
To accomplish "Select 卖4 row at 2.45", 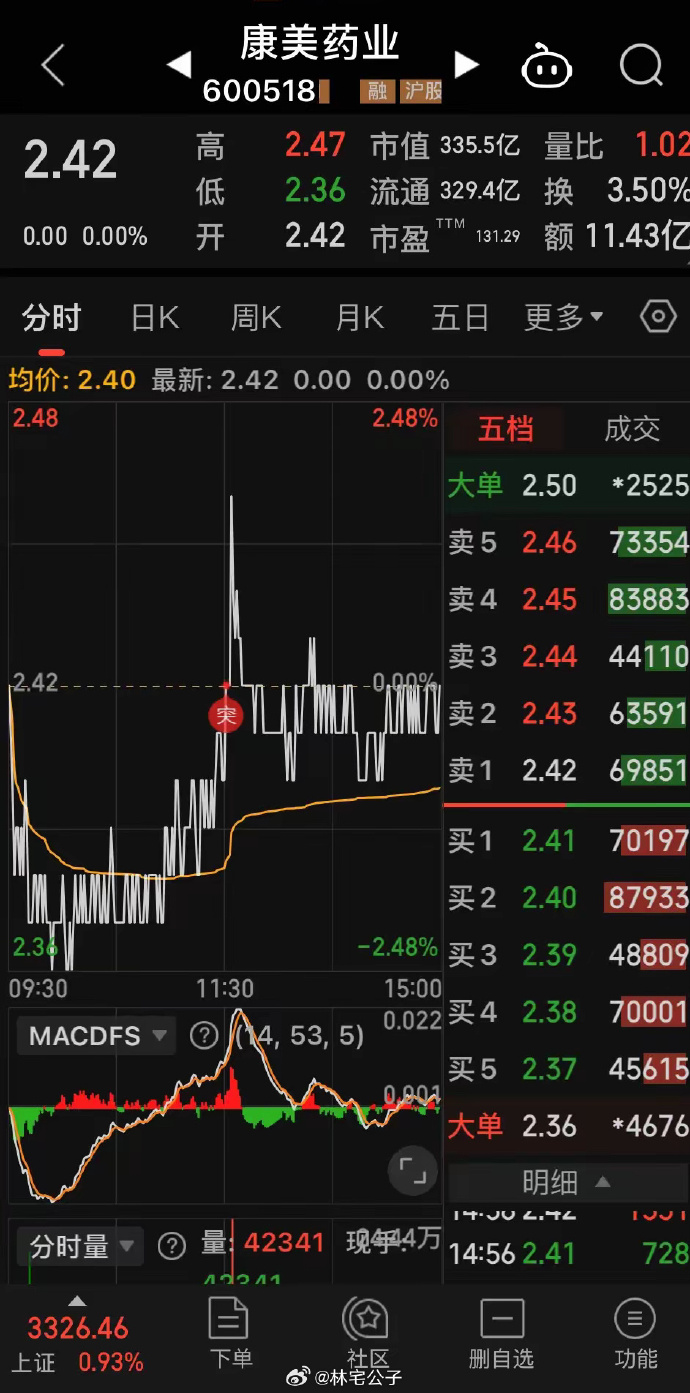I will 567,599.
